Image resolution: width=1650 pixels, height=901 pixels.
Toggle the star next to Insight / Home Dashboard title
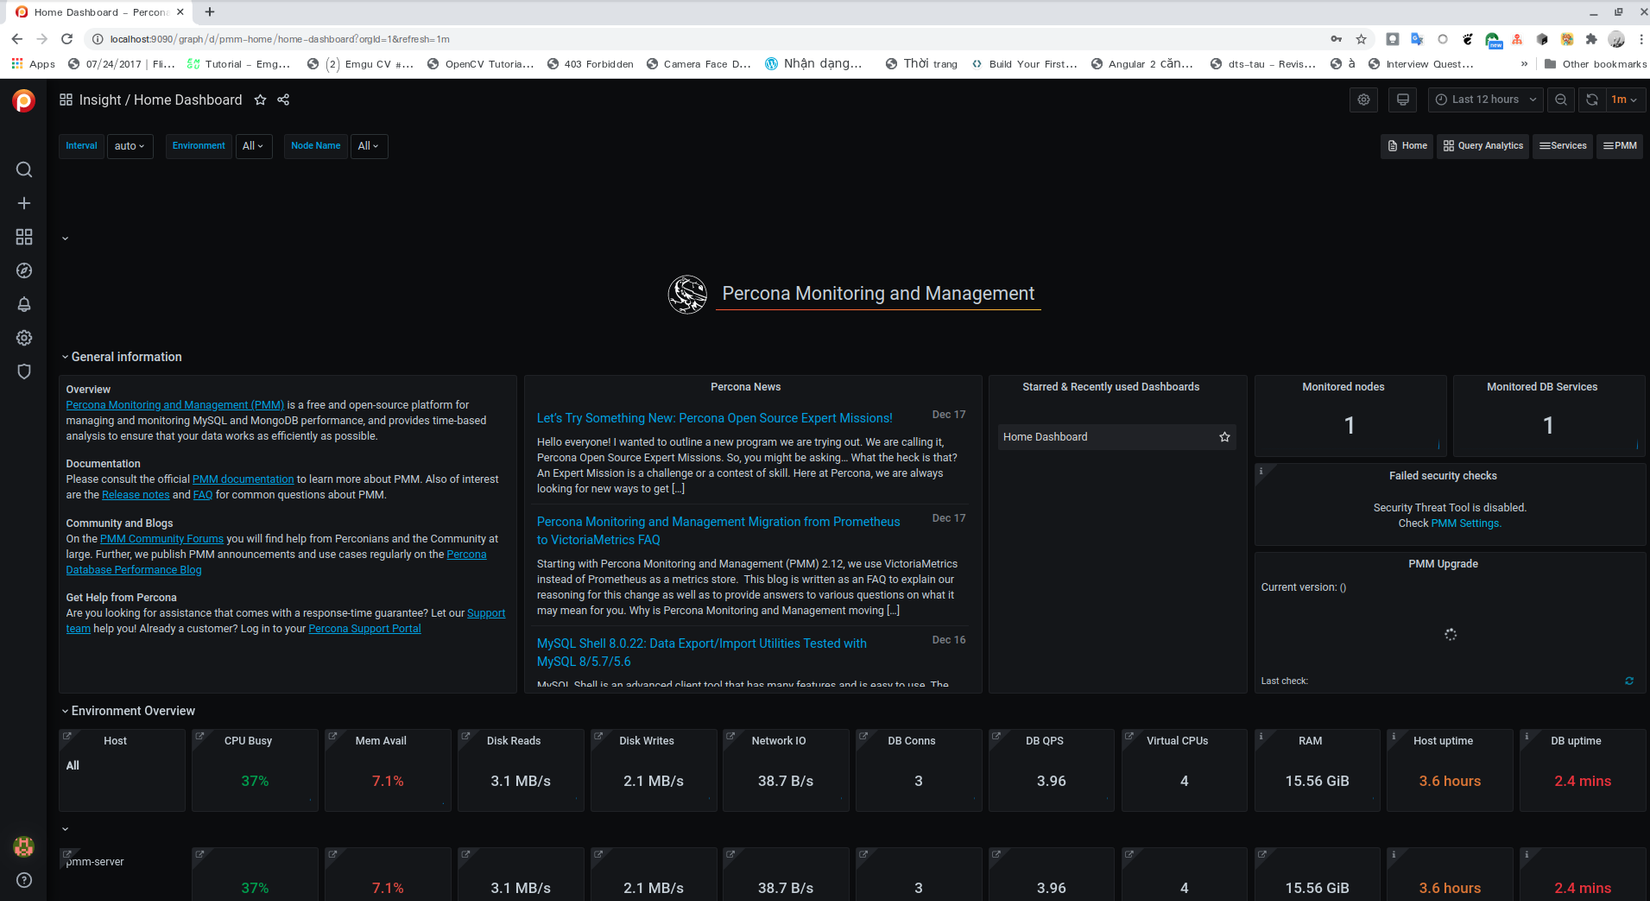260,100
